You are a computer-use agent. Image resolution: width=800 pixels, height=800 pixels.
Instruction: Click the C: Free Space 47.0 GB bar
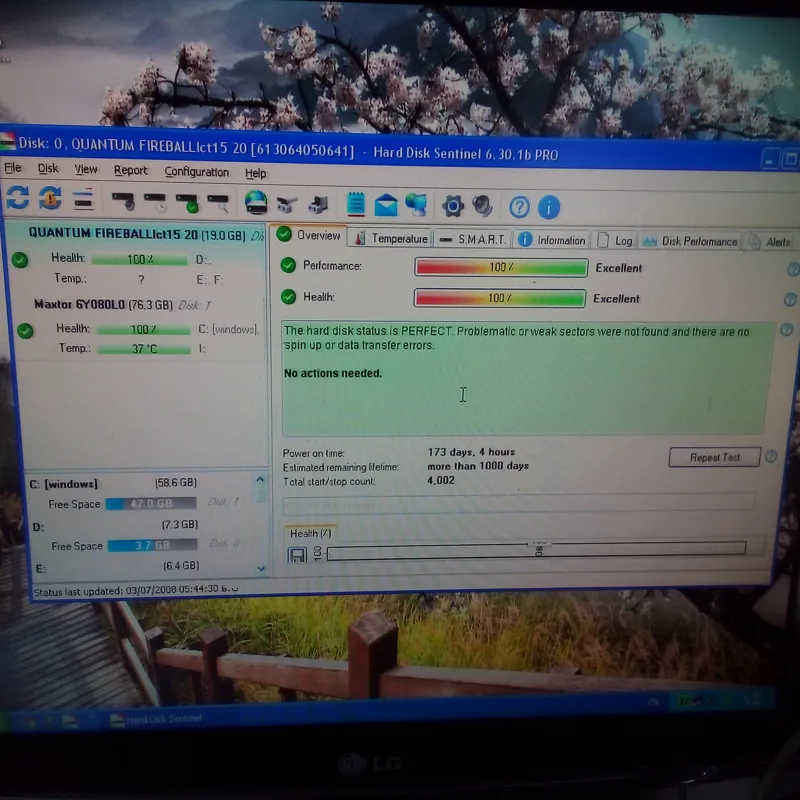pyautogui.click(x=151, y=504)
